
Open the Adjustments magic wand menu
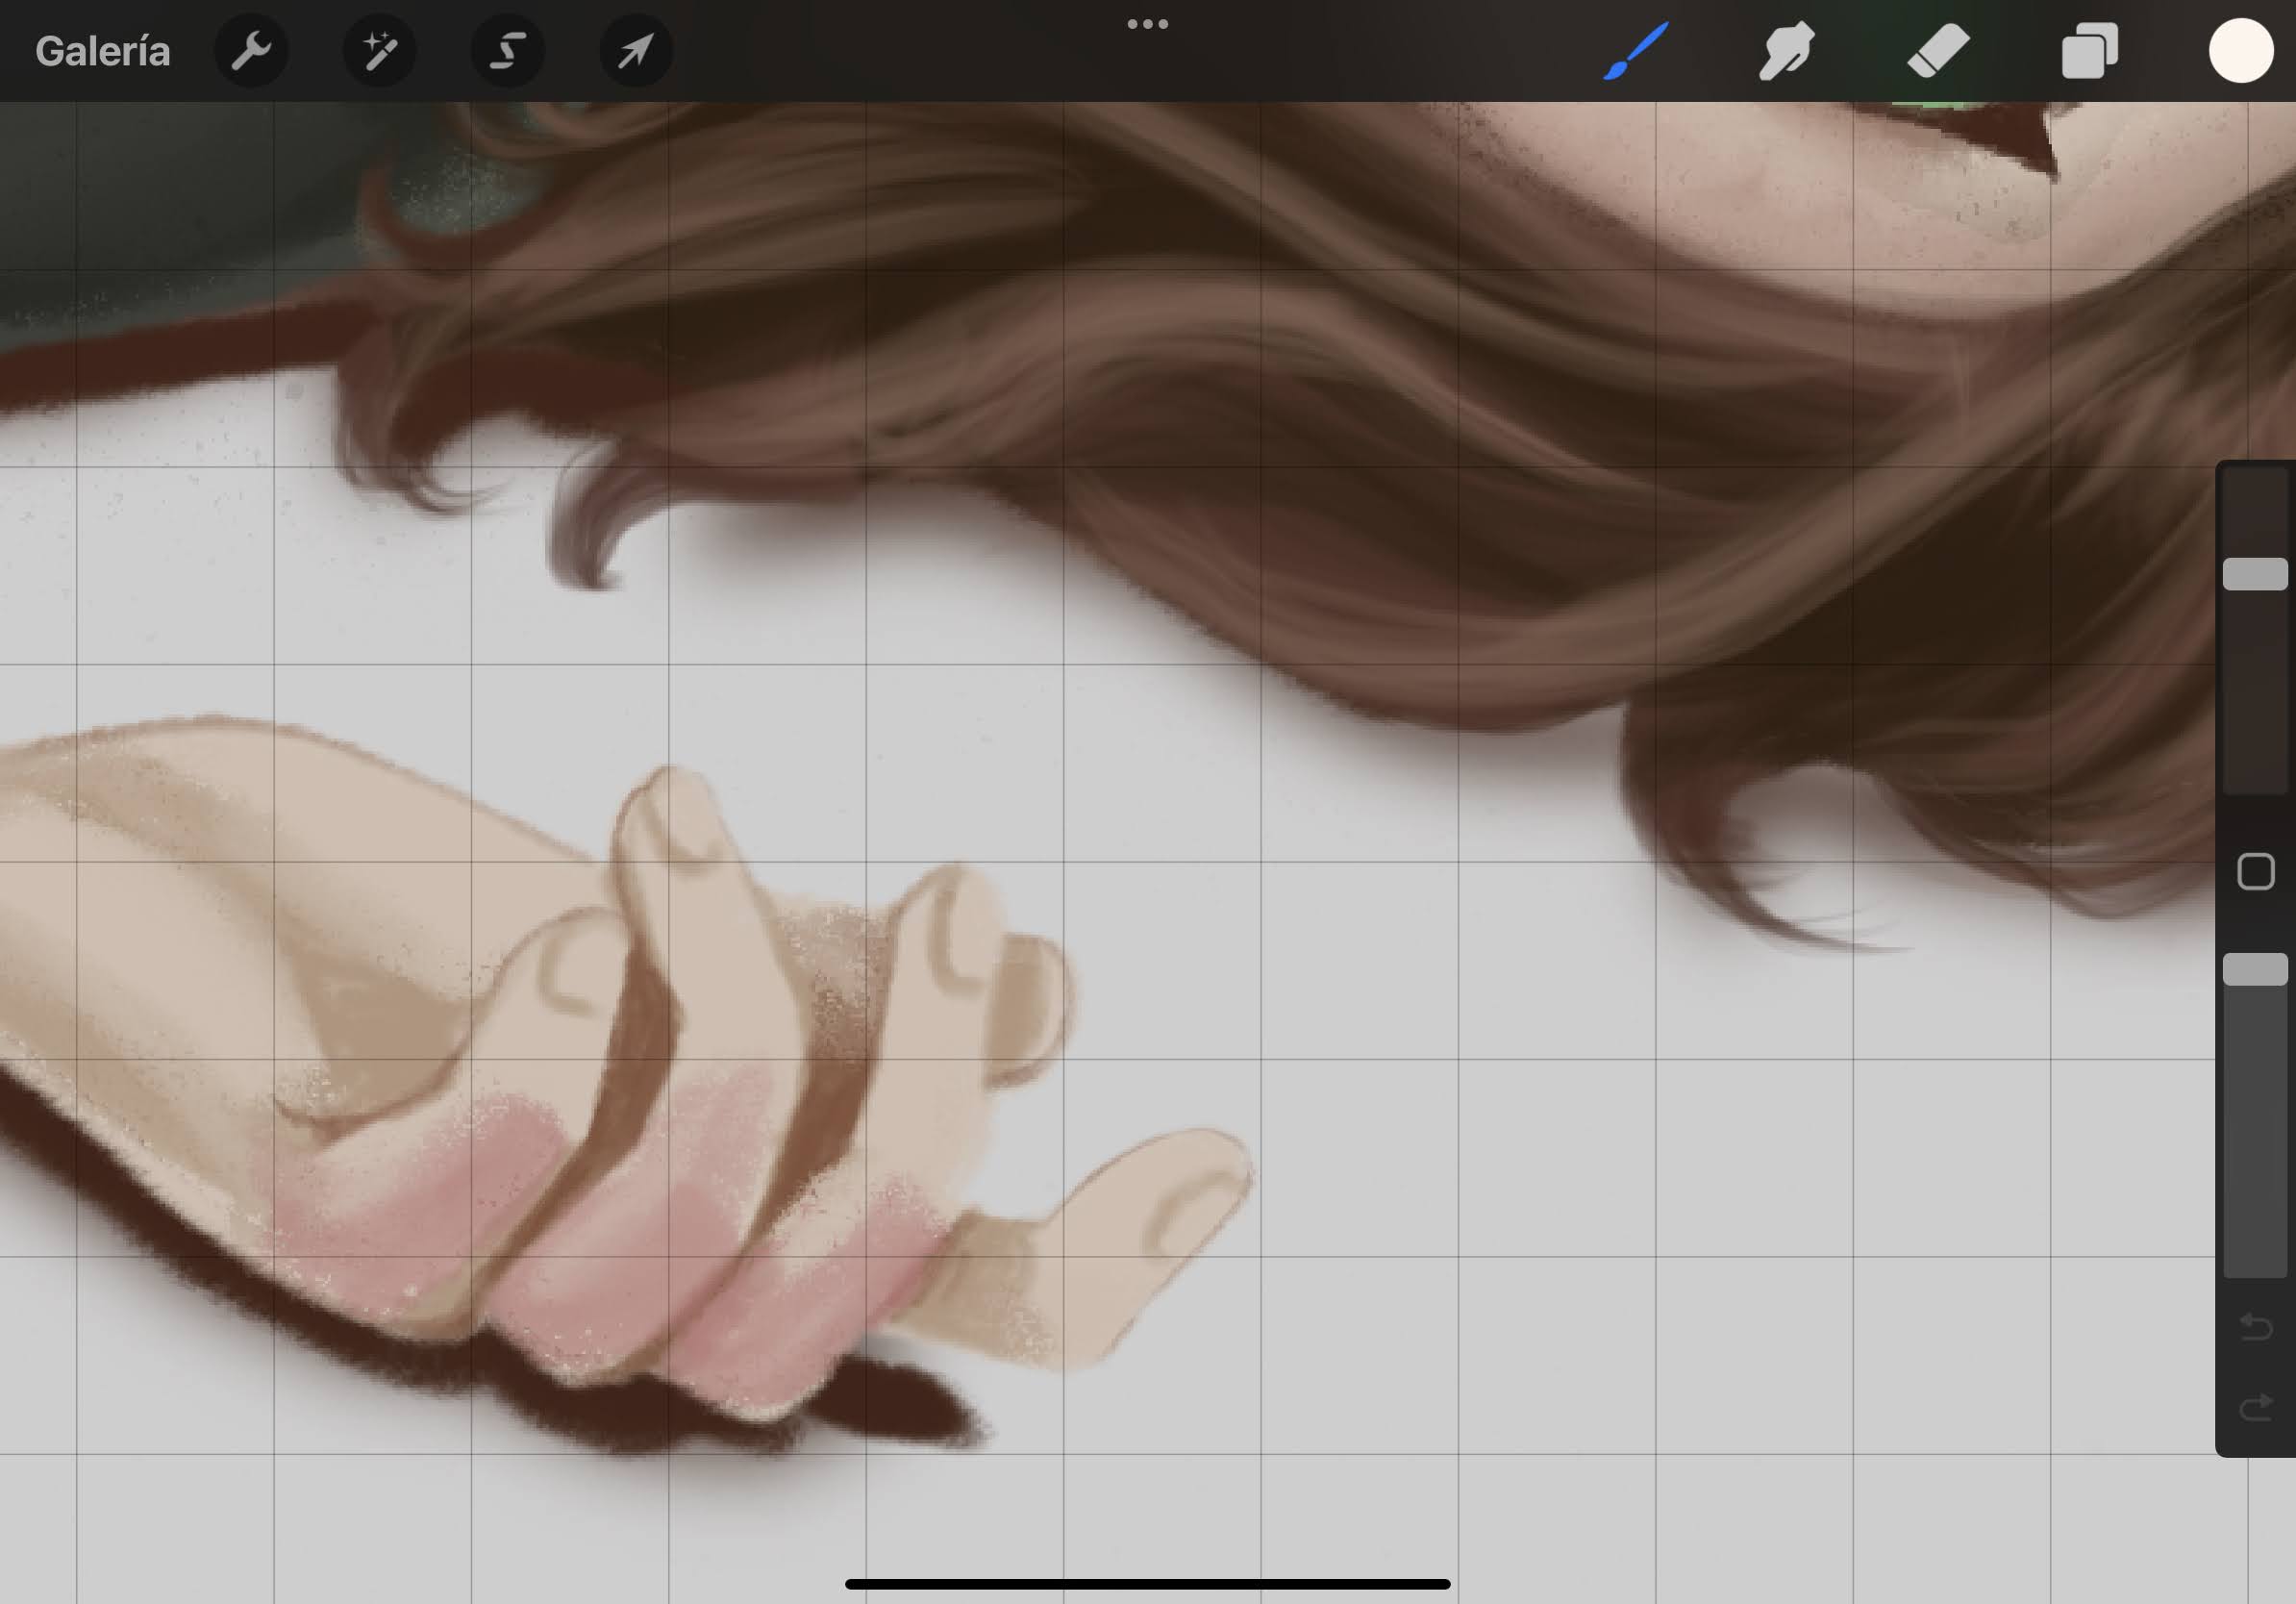(x=380, y=50)
